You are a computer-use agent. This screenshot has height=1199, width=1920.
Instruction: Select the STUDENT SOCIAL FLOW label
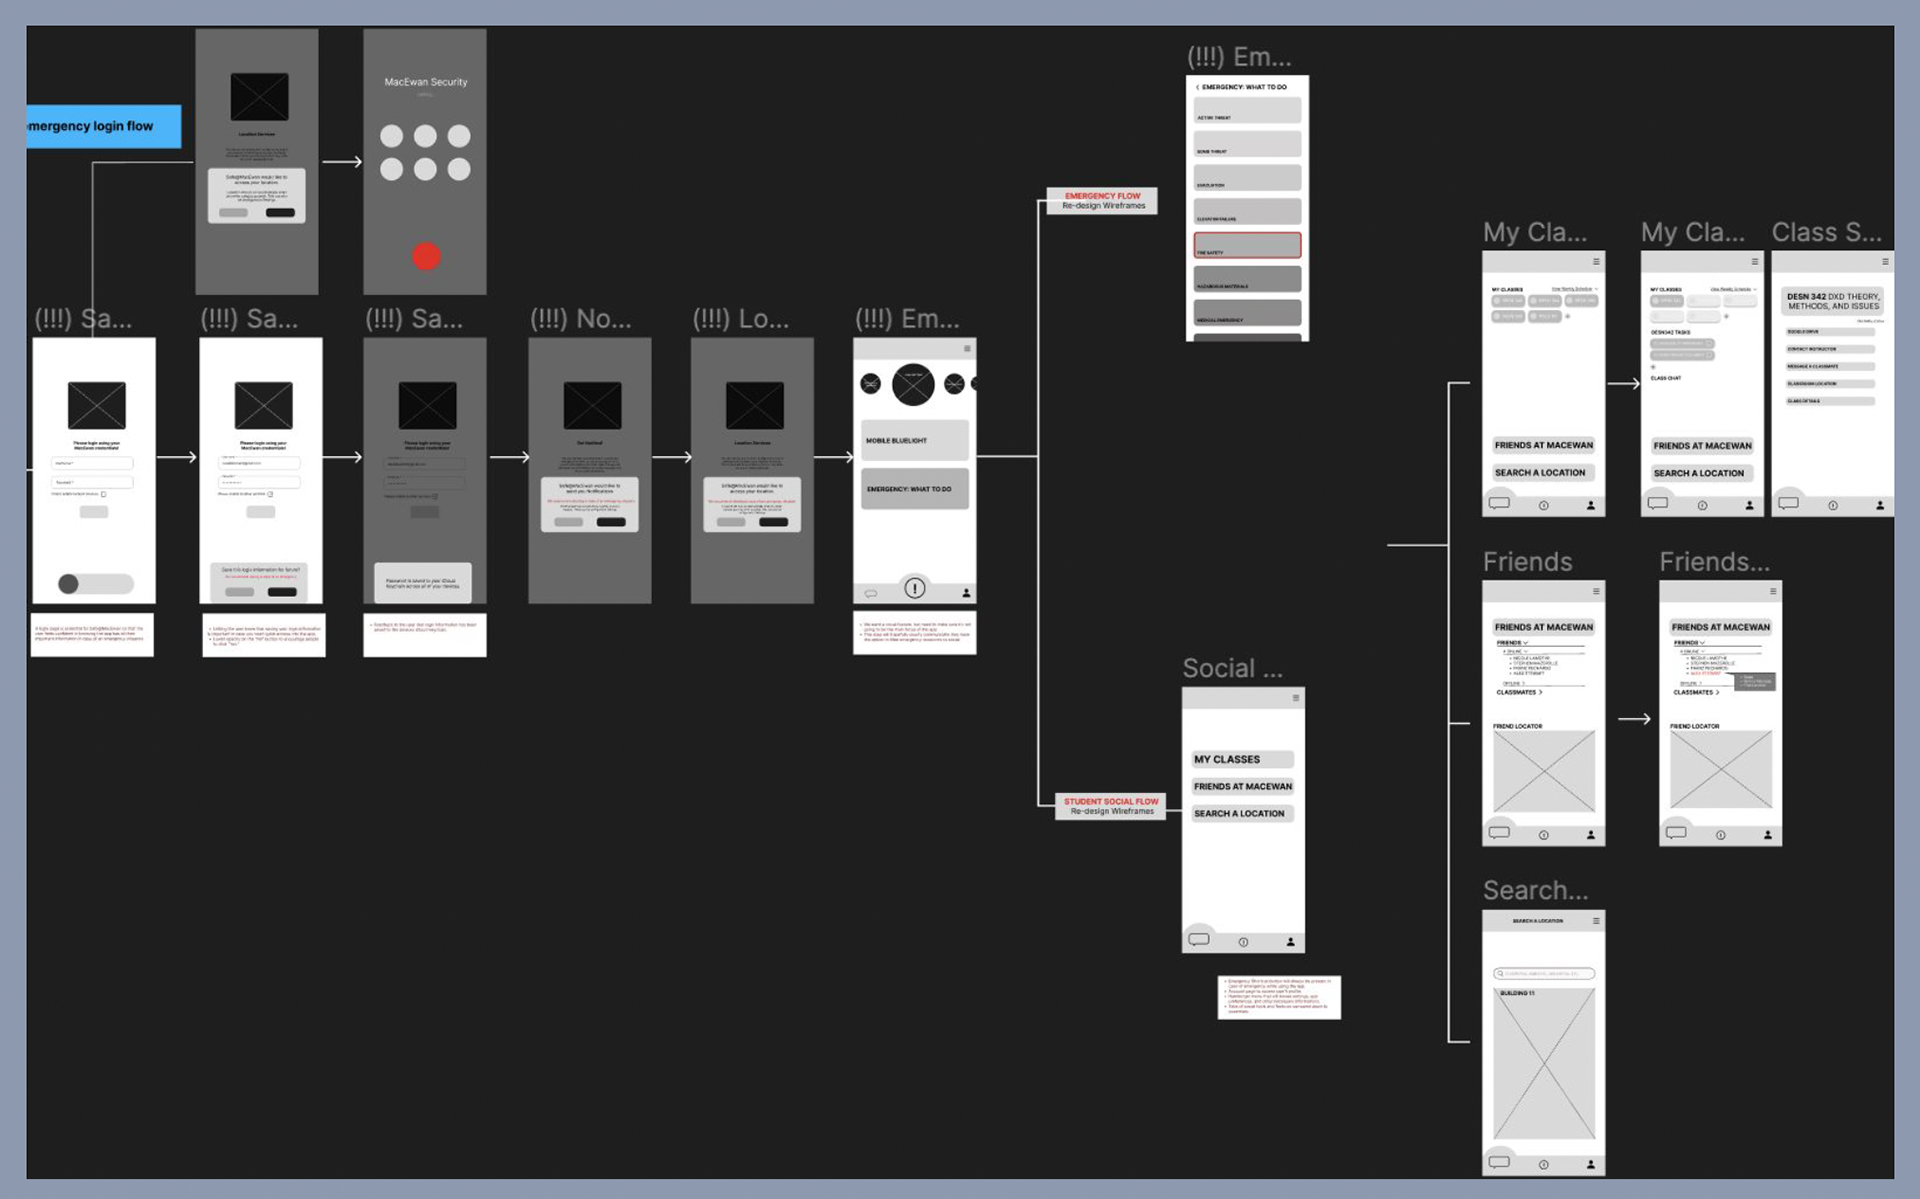[x=1110, y=806]
